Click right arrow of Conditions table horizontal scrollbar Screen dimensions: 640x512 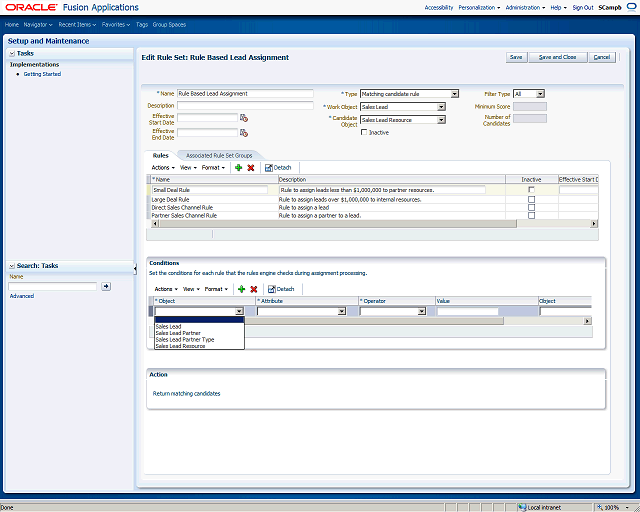click(x=587, y=321)
